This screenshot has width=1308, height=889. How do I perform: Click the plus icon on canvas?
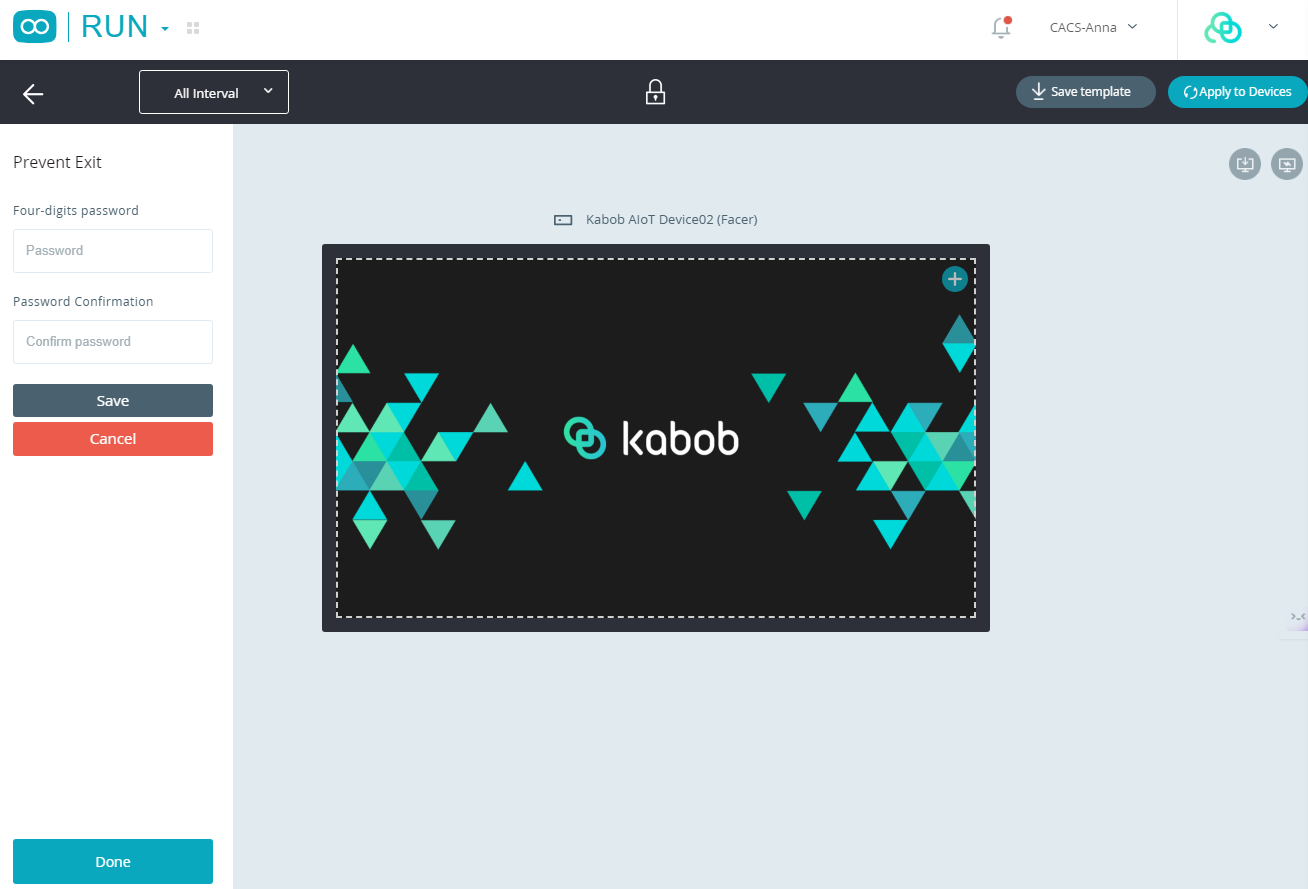click(955, 279)
